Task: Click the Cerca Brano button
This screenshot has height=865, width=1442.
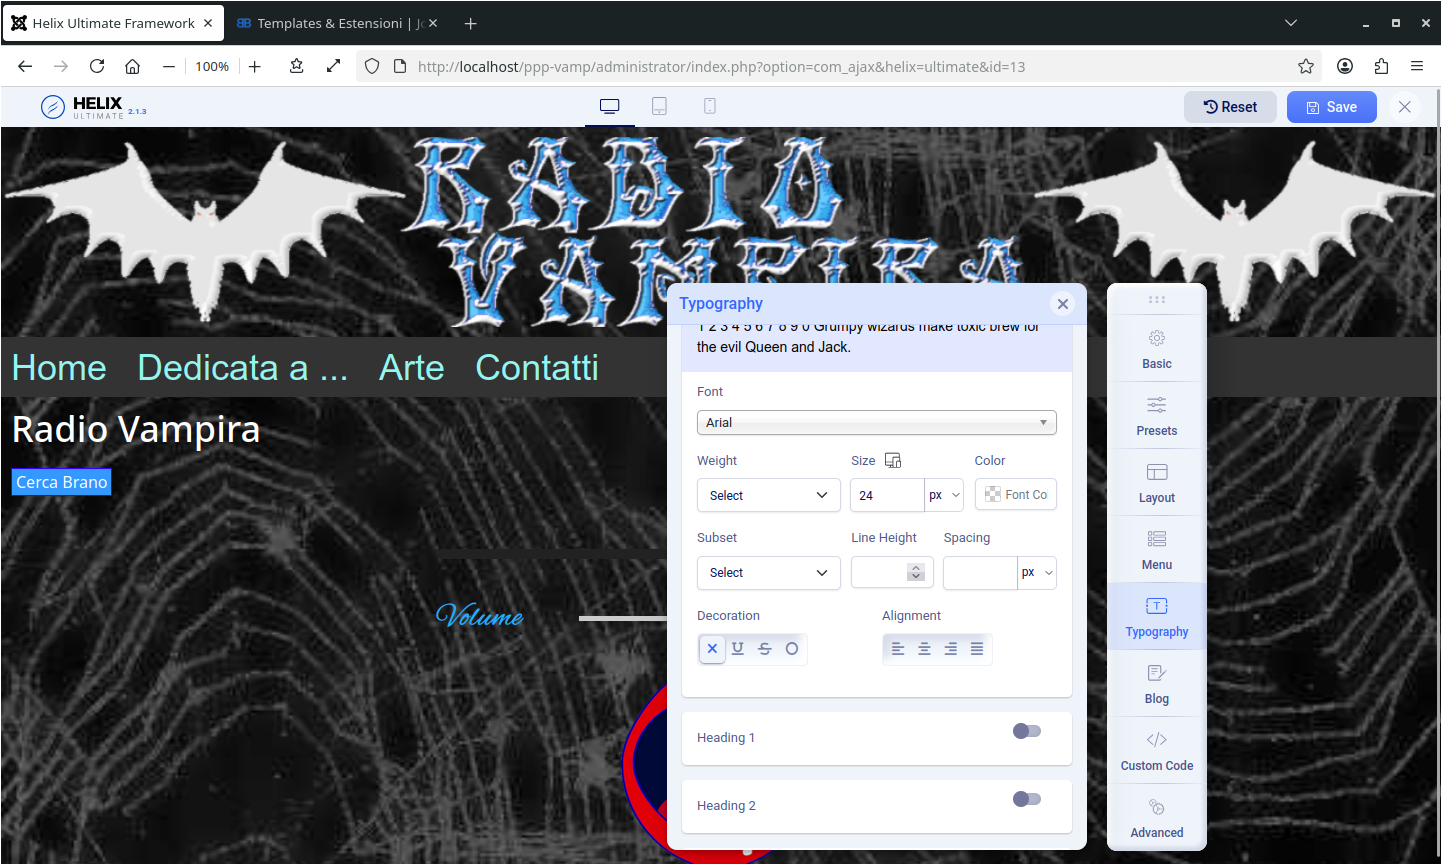Action: pos(61,482)
